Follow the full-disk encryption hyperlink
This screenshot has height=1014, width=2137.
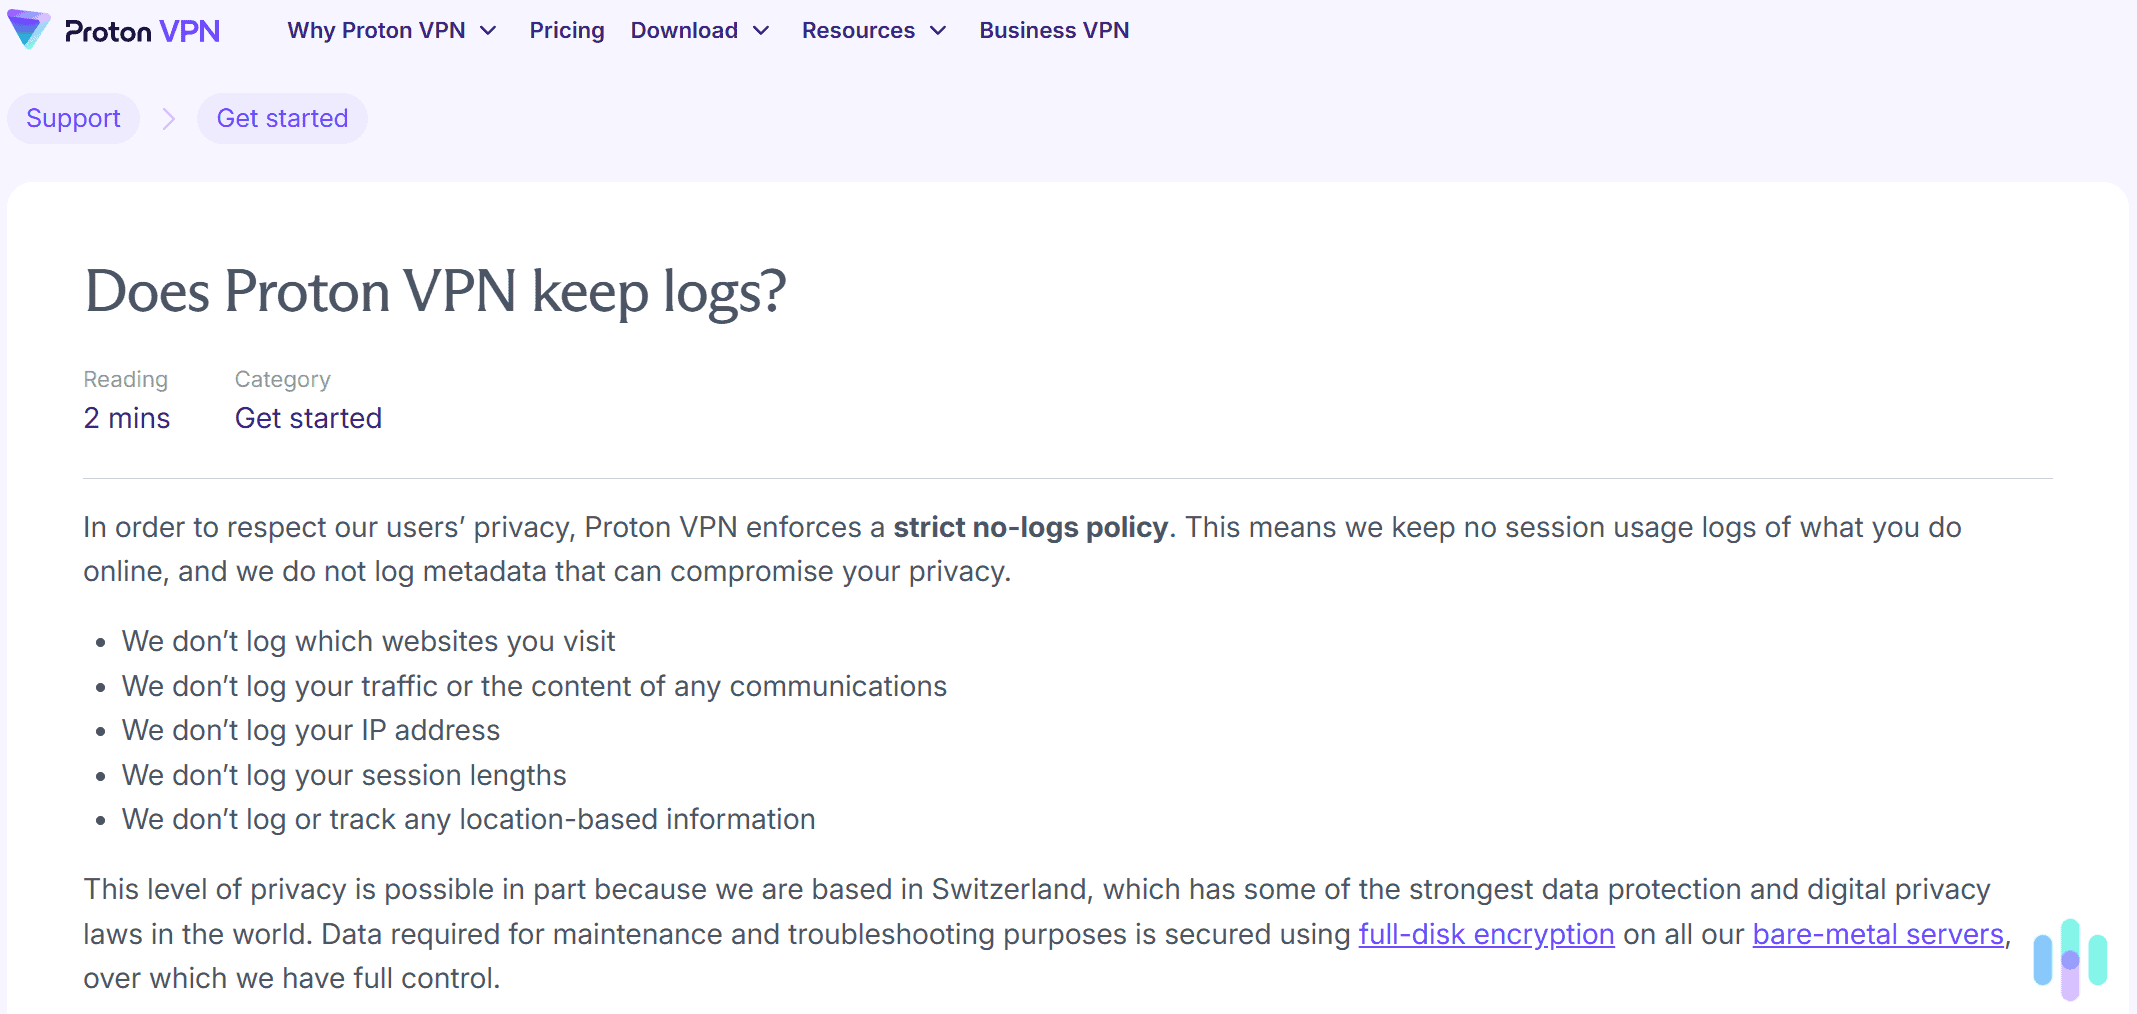1486,934
